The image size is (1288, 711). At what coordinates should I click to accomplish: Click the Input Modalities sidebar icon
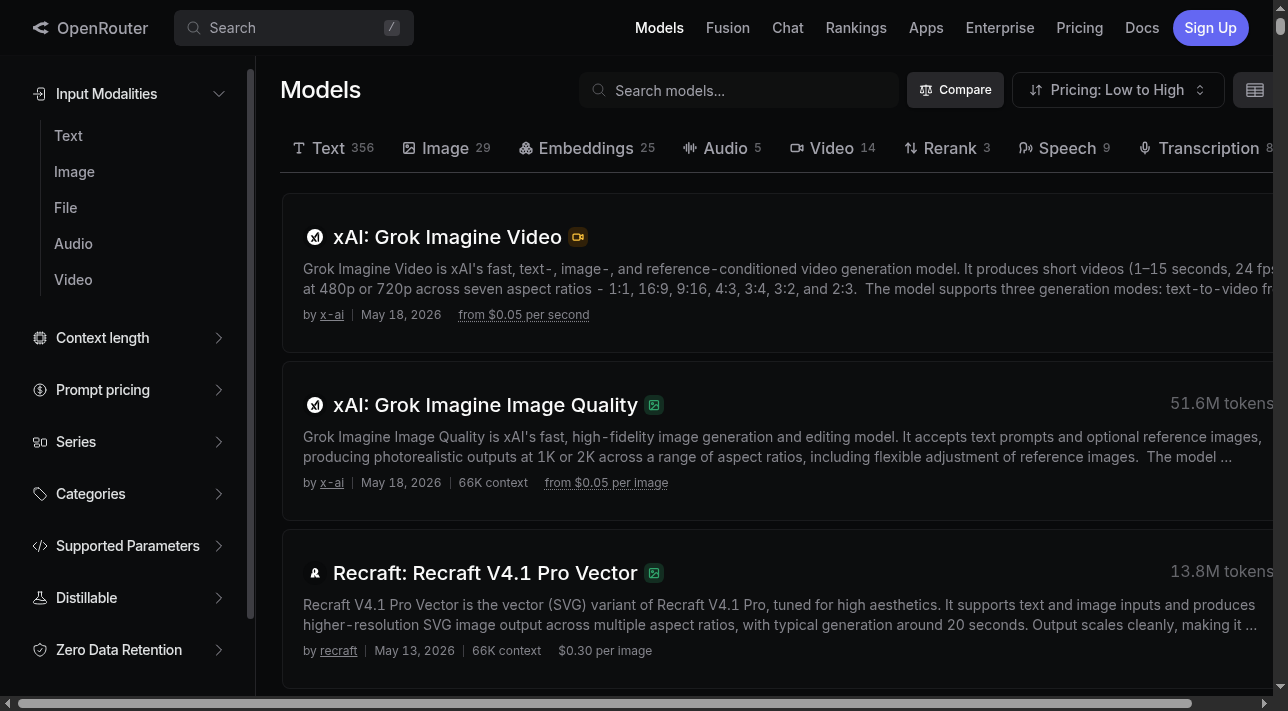(40, 94)
